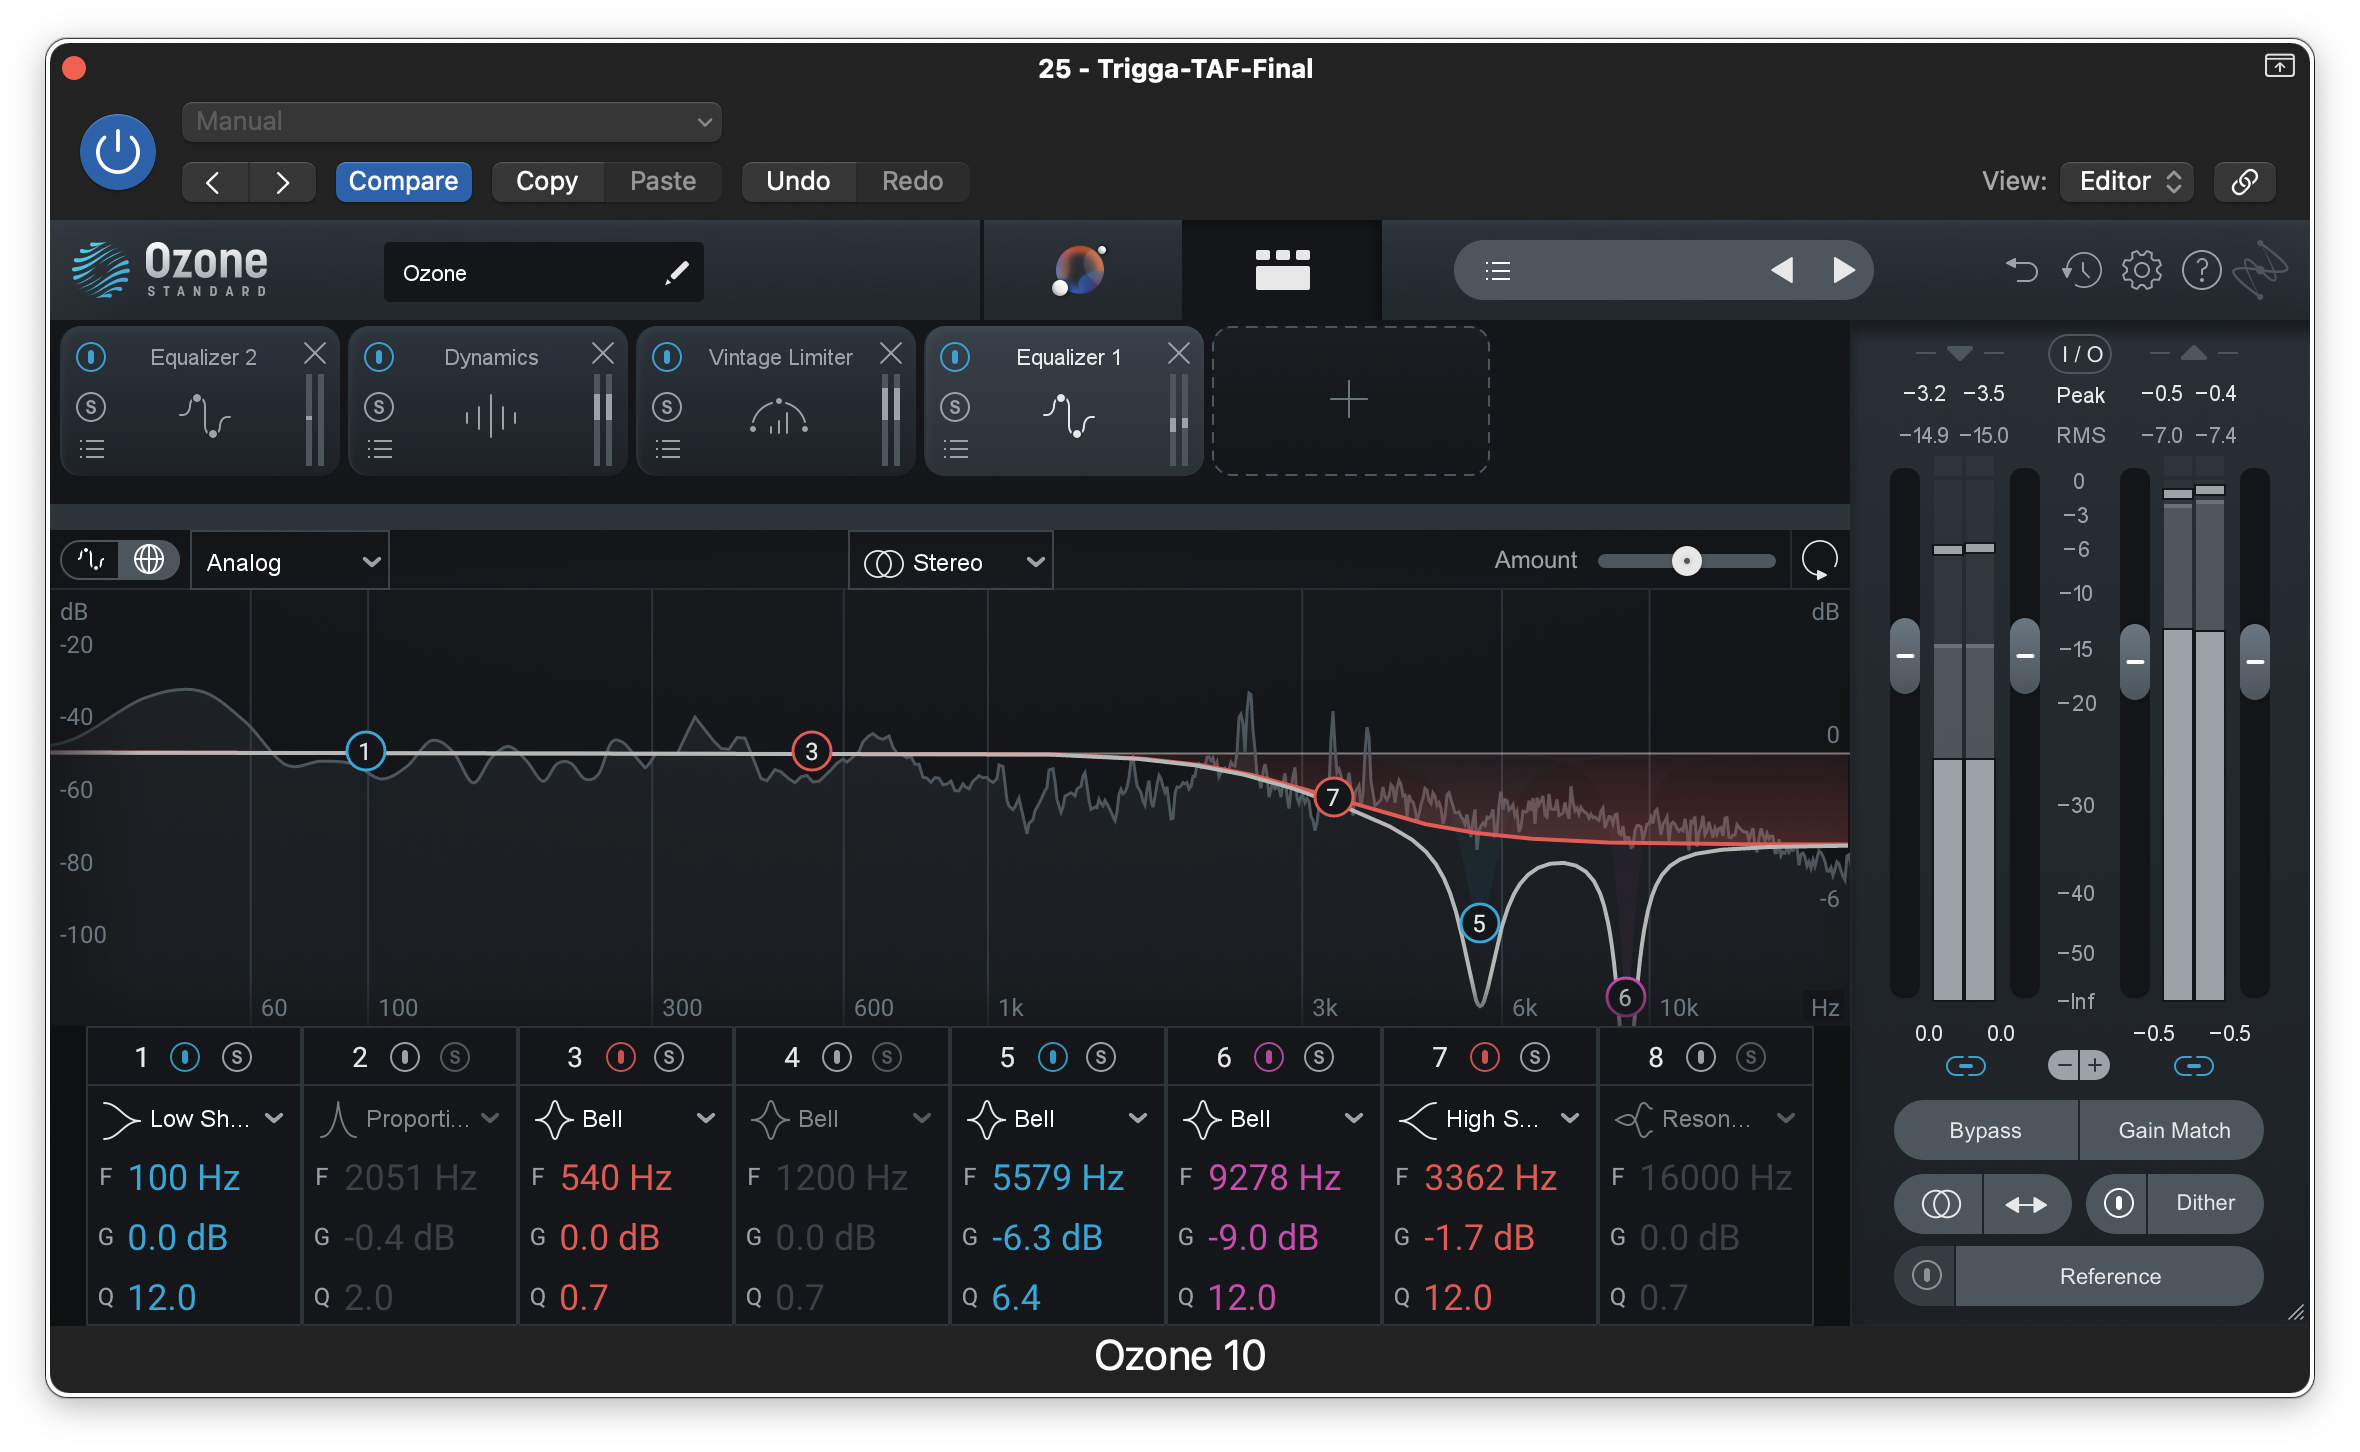Screen dimensions: 2360x1452
Task: Toggle band 8 power
Action: [x=1701, y=1057]
